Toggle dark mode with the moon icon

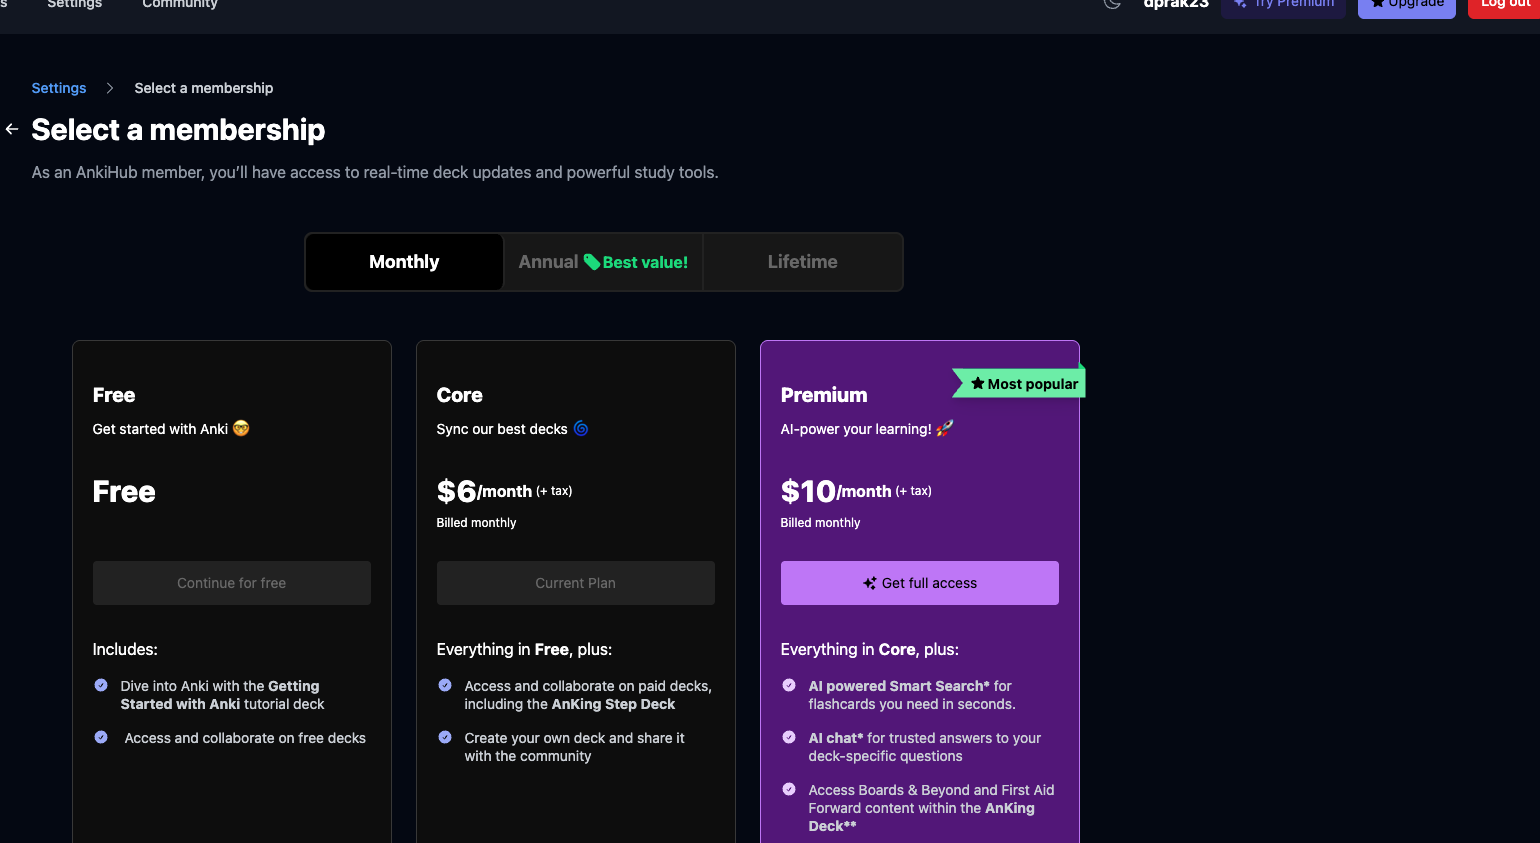point(1112,4)
